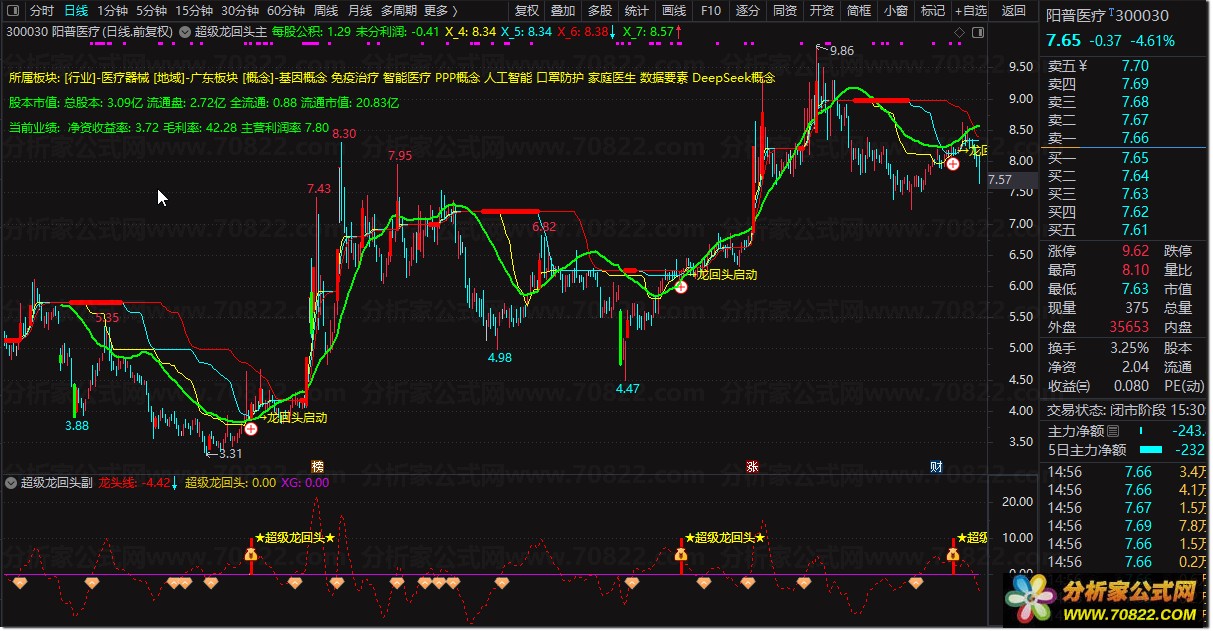Viewport: 1213px width, 631px height.
Task: Toggle the 简框 simple frame button
Action: pyautogui.click(x=858, y=11)
